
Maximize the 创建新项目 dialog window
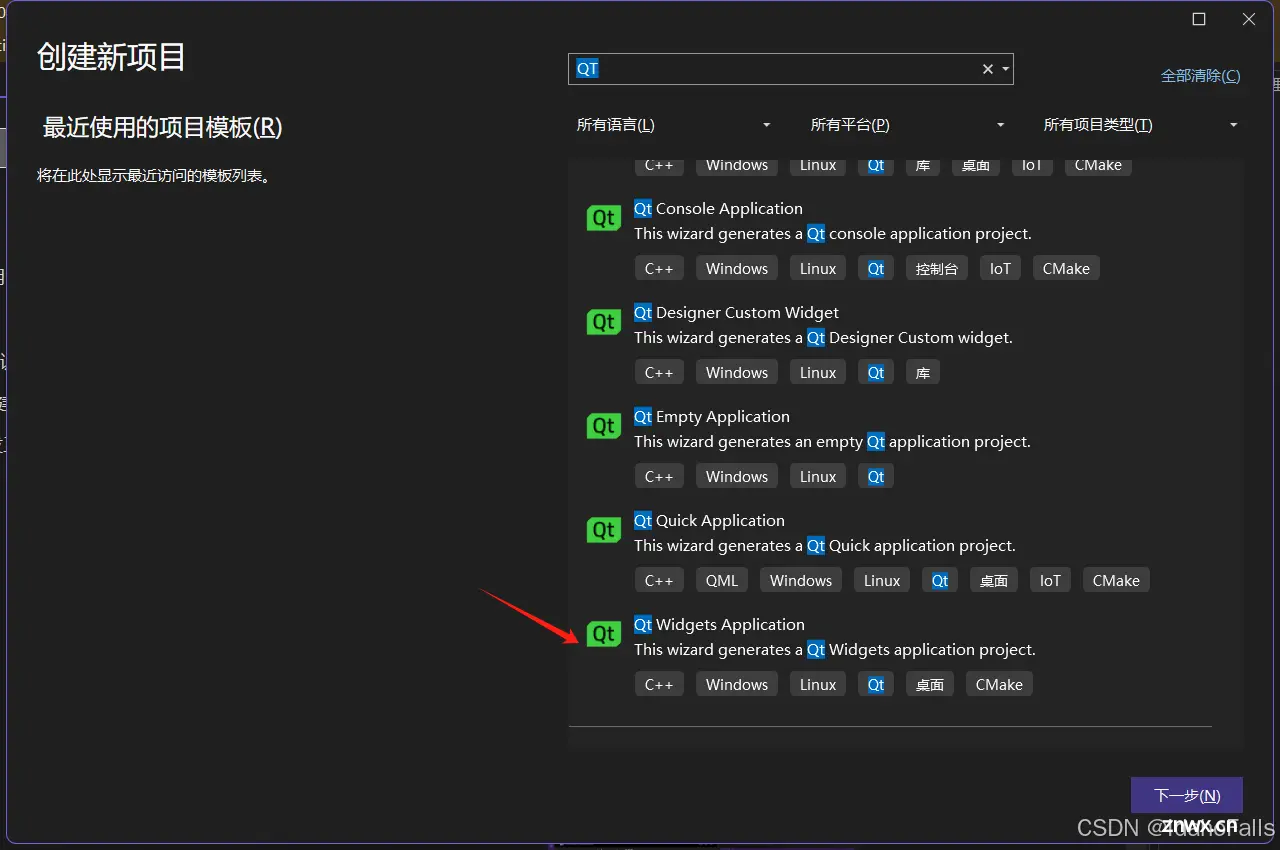[x=1199, y=19]
